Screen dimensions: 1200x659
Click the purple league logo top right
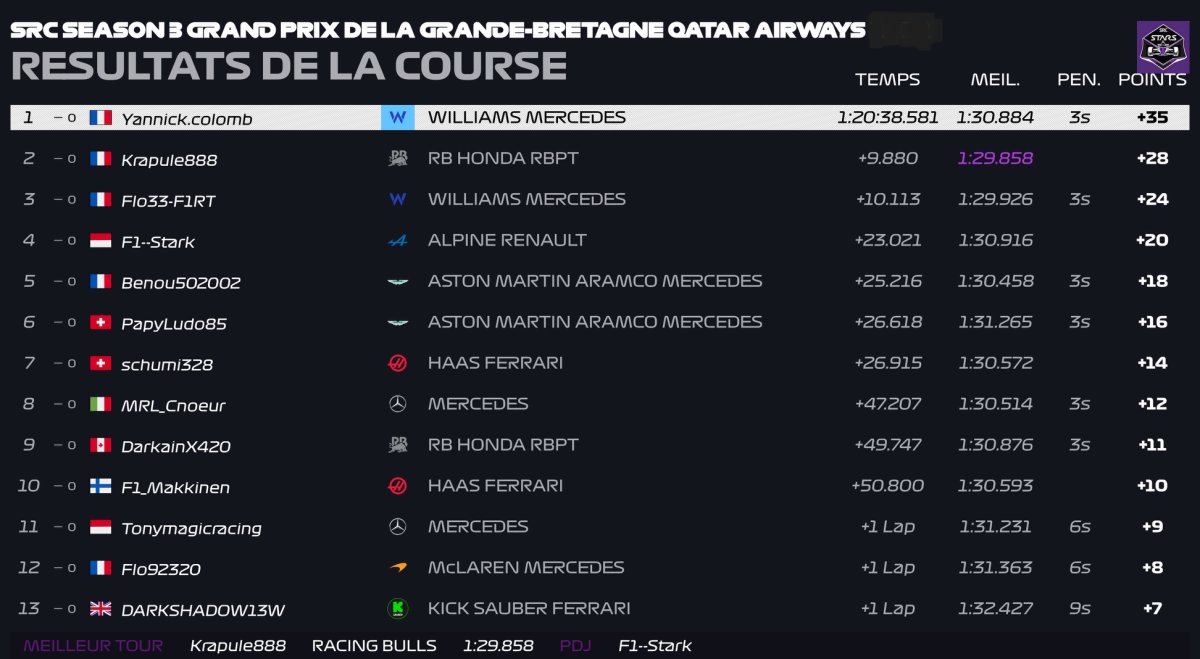pos(1163,47)
